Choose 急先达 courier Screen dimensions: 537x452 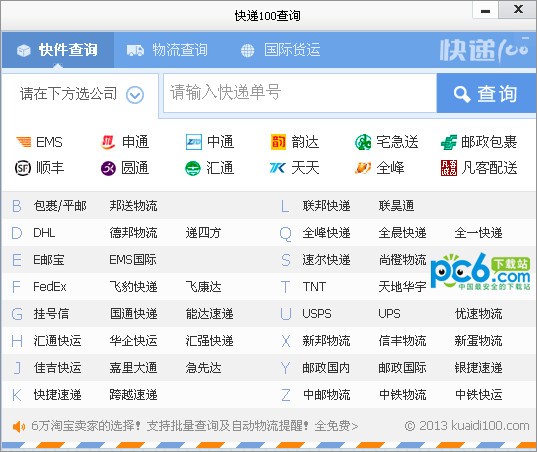click(203, 368)
